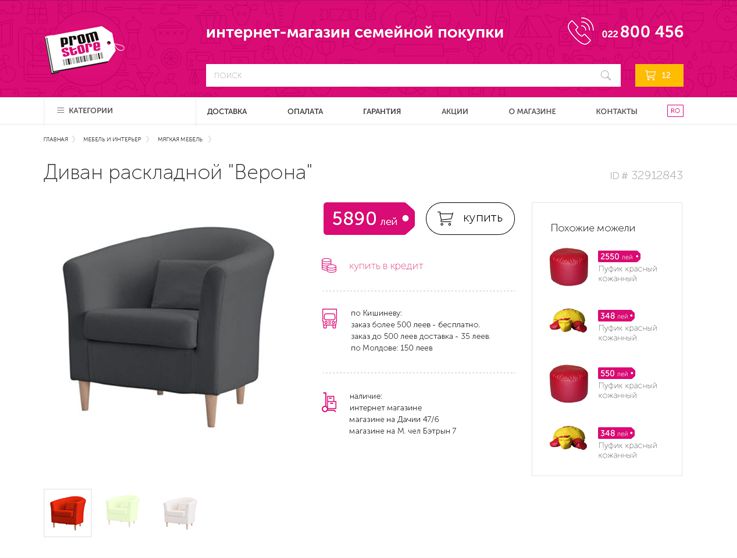
Task: Select the red armchair color thumbnail
Action: tap(68, 513)
